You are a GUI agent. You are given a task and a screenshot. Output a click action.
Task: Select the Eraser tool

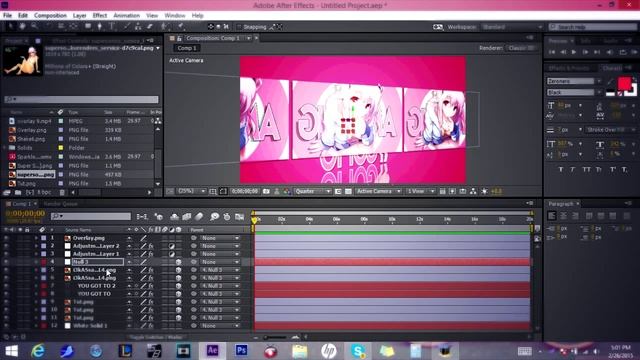(150, 27)
